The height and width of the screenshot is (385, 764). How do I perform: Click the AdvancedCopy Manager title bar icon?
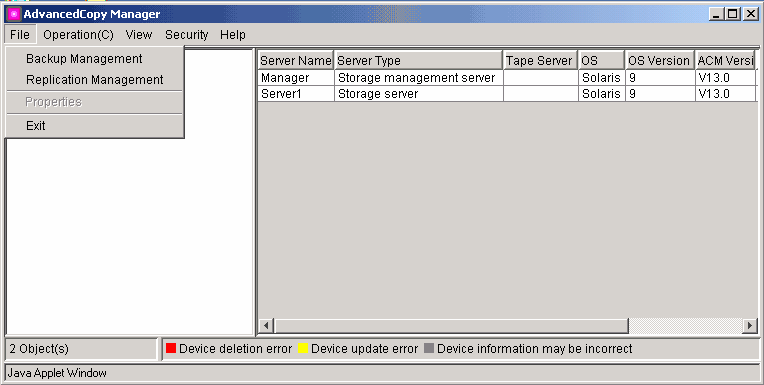[x=14, y=14]
